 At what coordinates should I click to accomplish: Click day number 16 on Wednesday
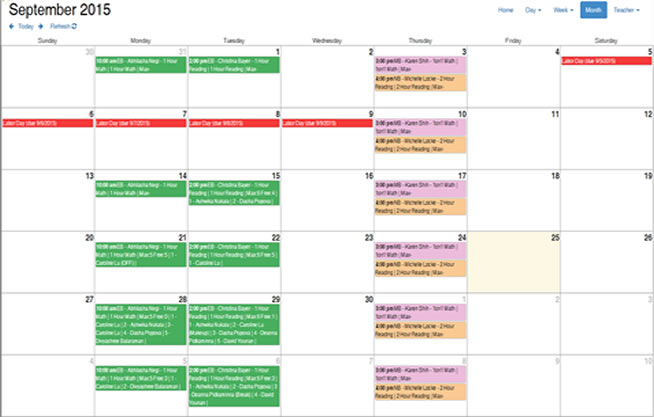point(369,176)
